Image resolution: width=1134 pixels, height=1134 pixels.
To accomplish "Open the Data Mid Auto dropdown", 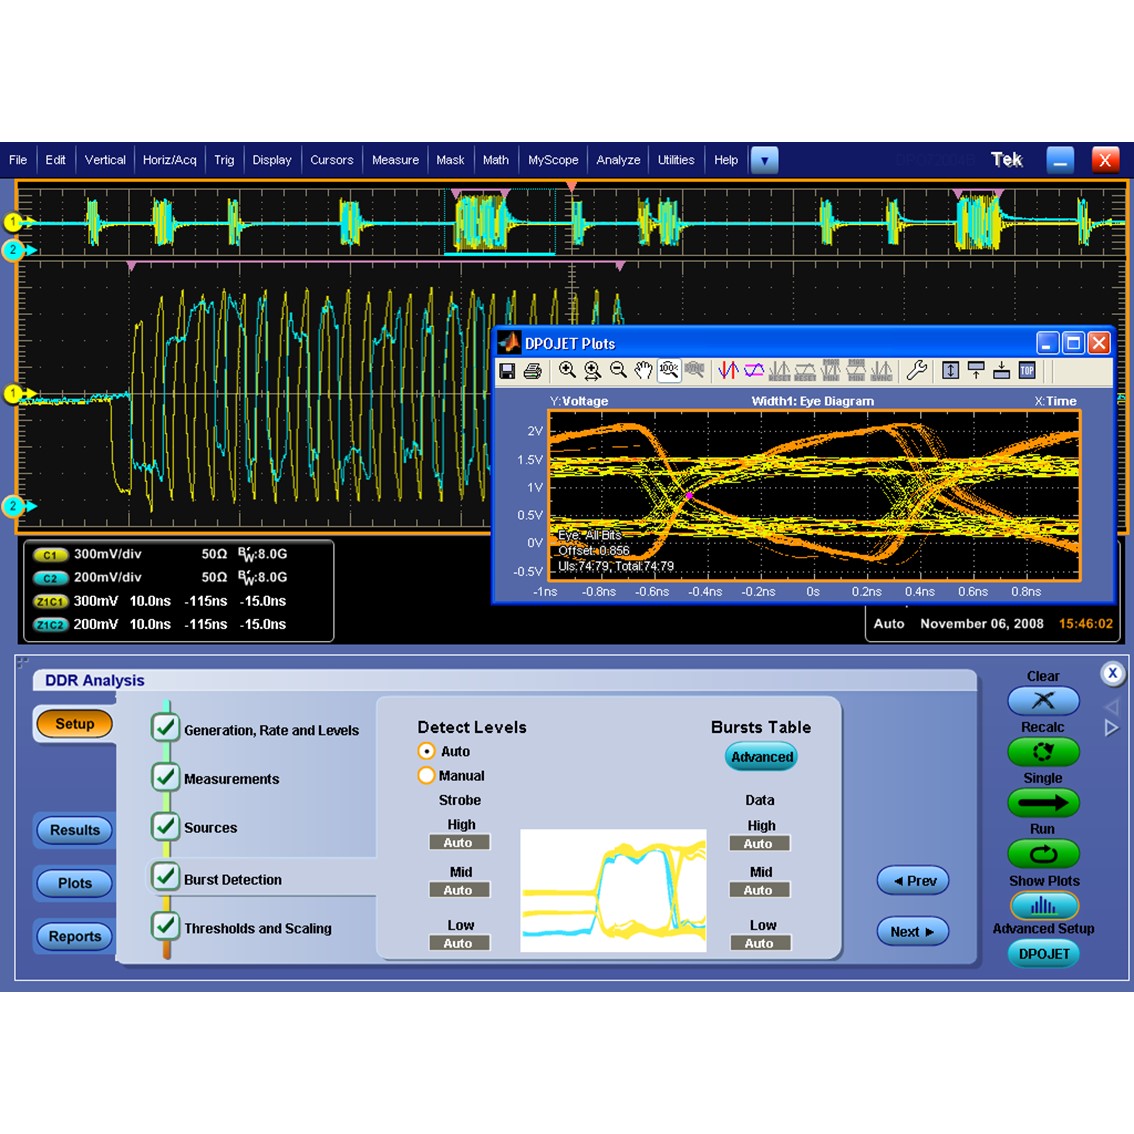I will coord(760,889).
